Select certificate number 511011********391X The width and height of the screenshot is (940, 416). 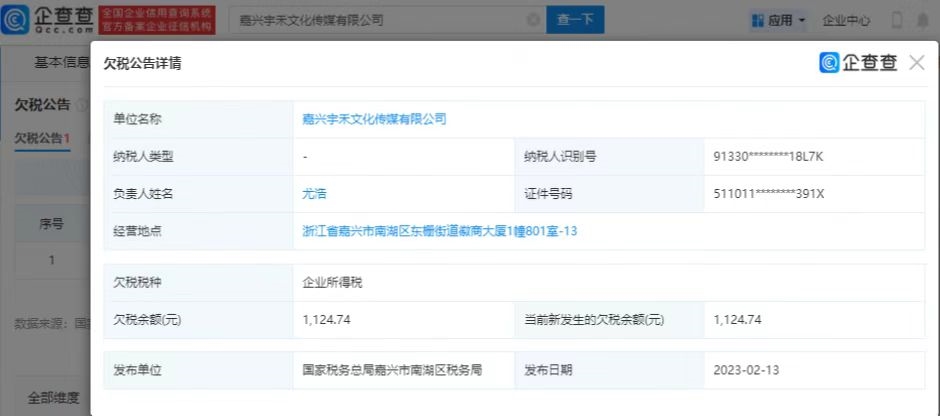[x=769, y=194]
